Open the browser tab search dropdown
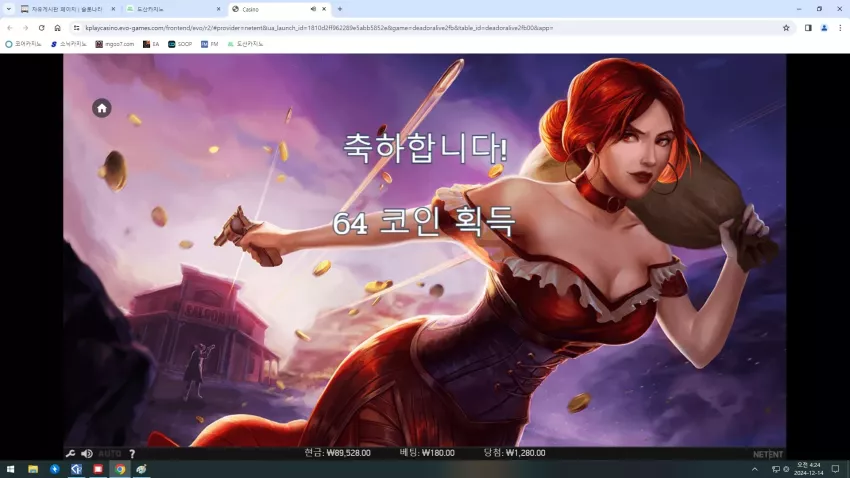Image resolution: width=850 pixels, height=478 pixels. click(x=9, y=9)
